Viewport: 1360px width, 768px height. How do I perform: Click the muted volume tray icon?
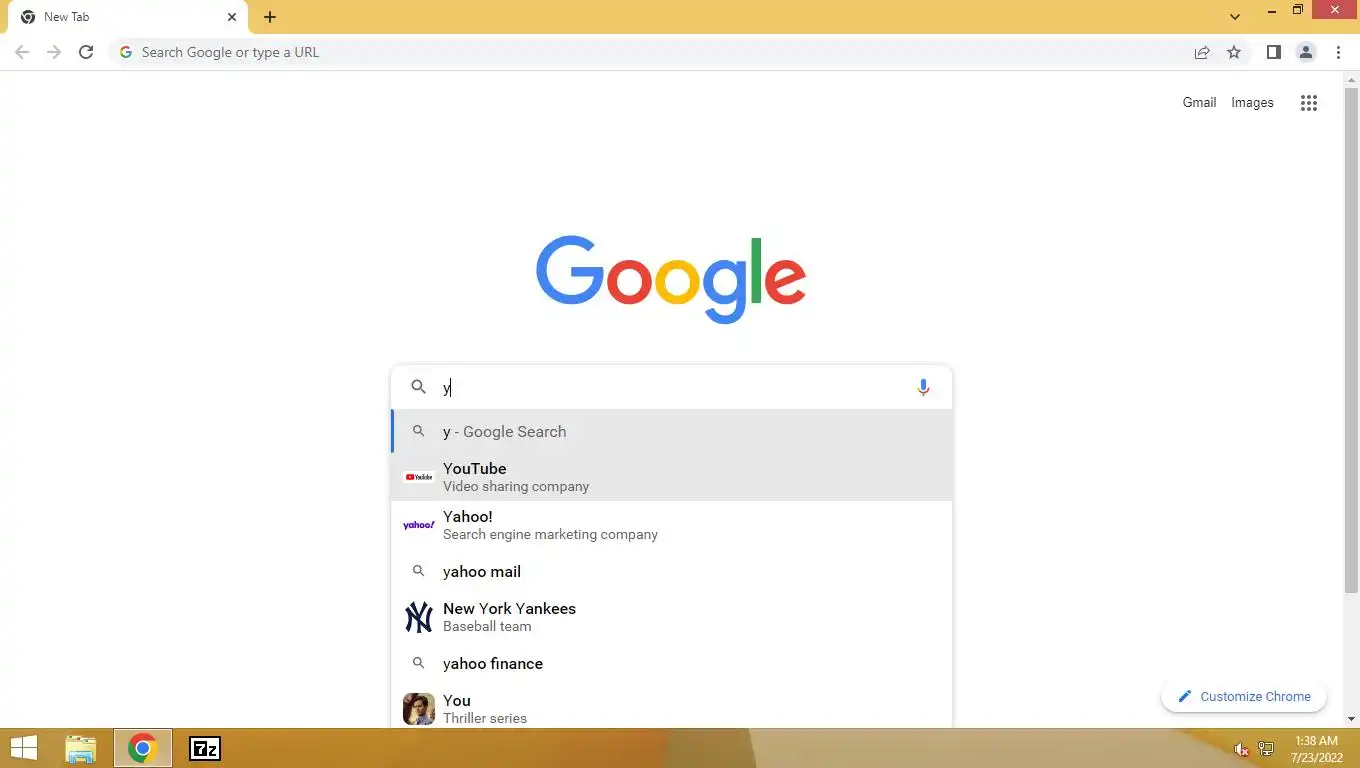1241,749
